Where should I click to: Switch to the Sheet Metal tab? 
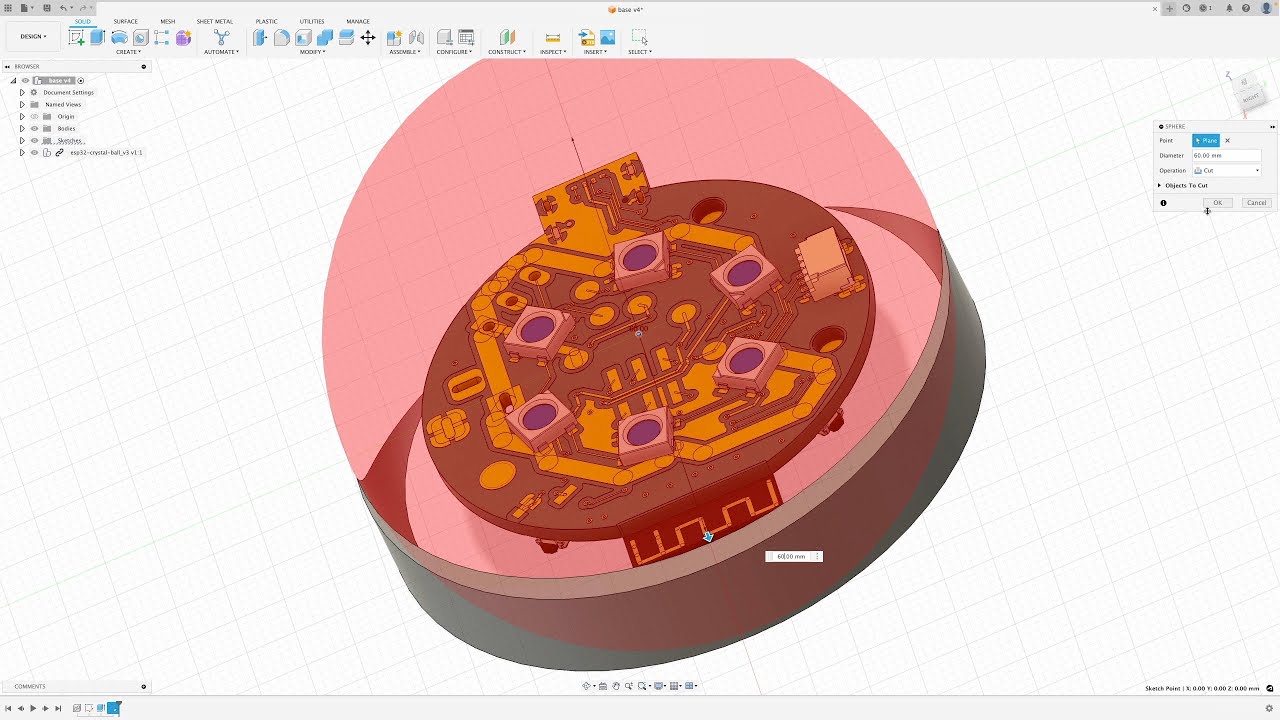coord(215,21)
